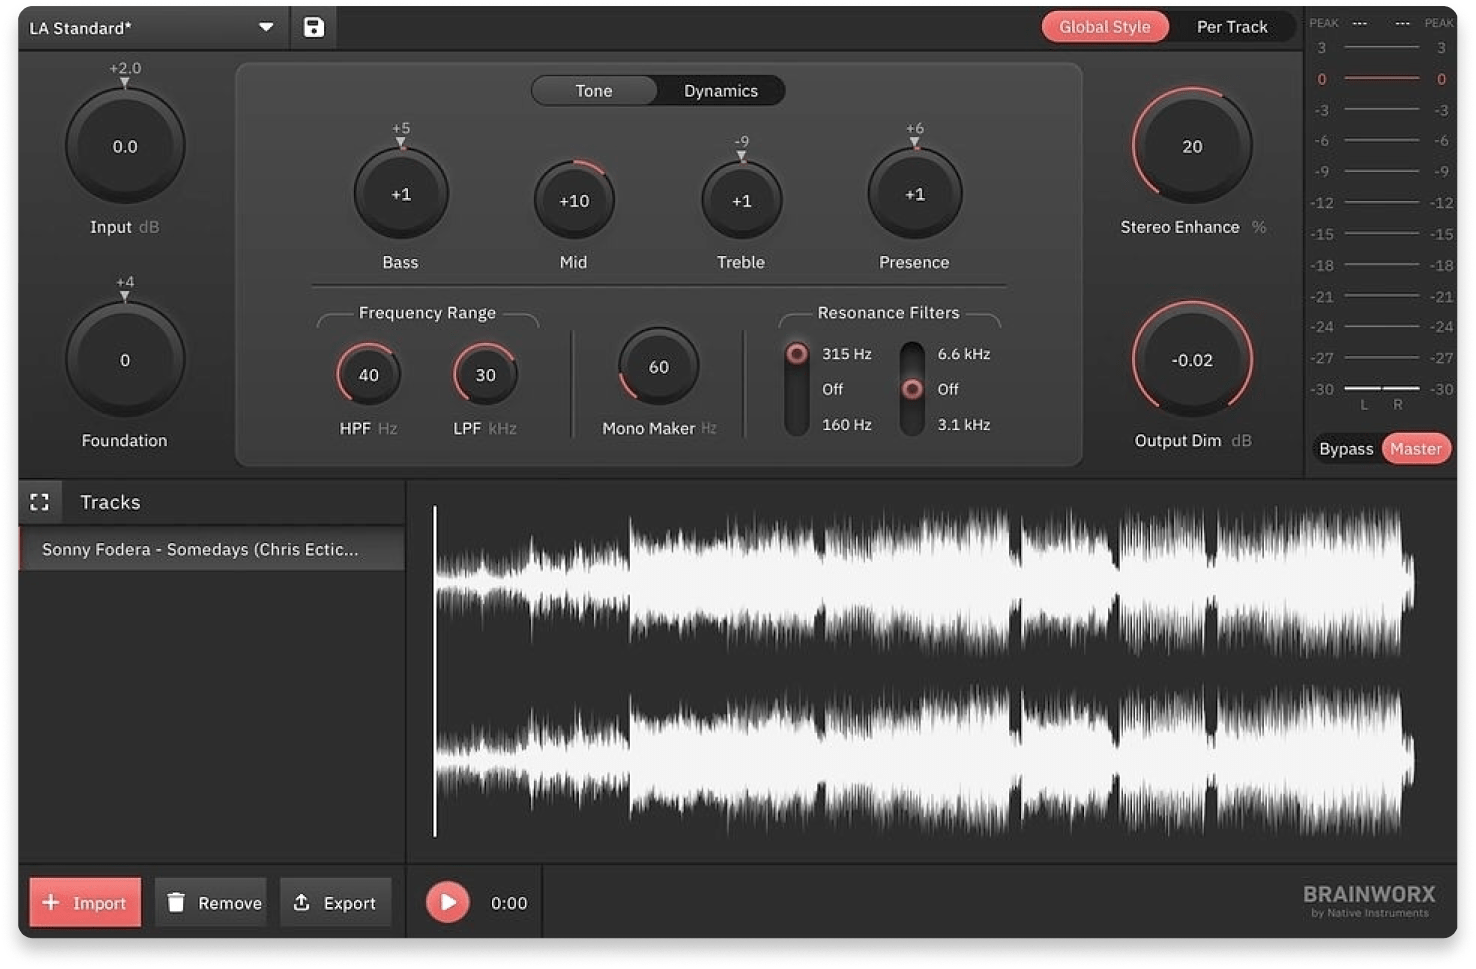
Task: Click the Mono Maker knob
Action: (x=658, y=367)
